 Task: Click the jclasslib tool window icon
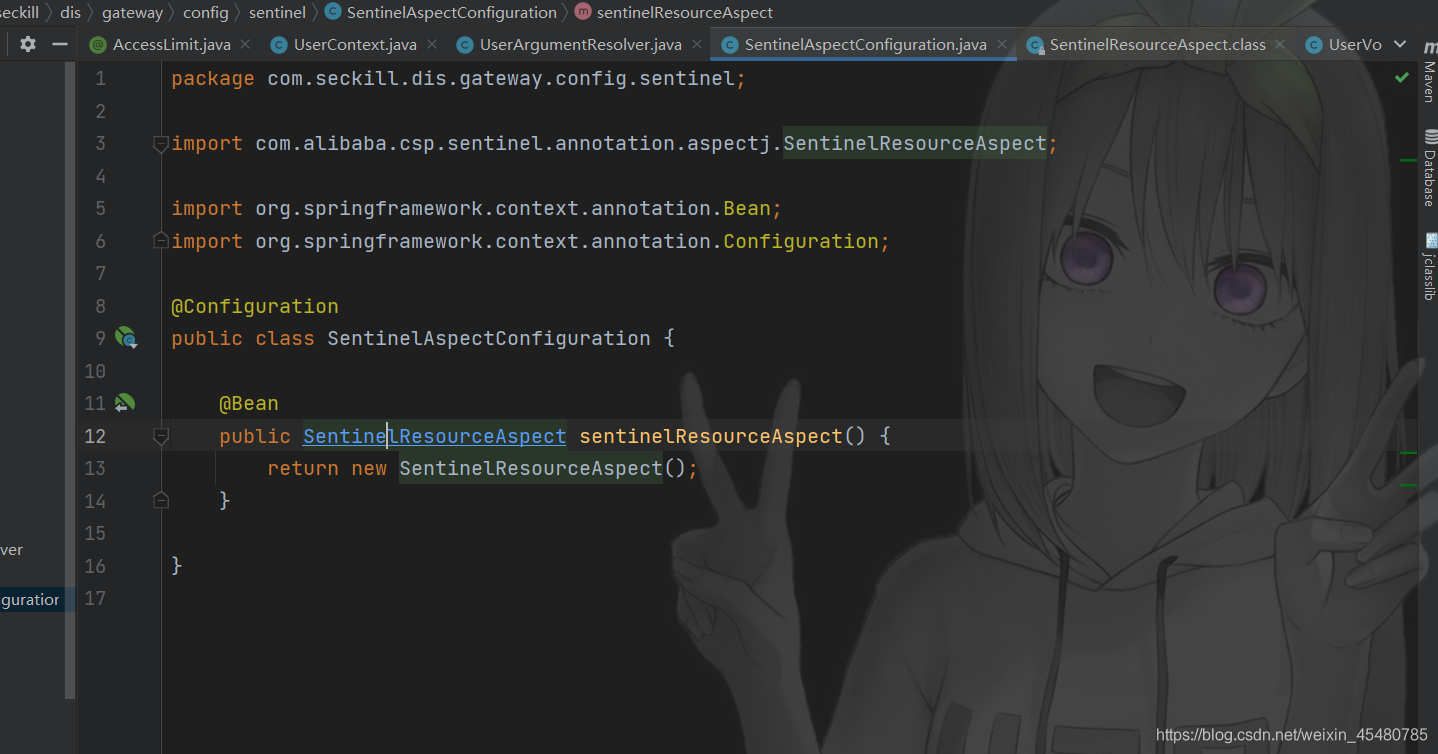coord(1430,240)
